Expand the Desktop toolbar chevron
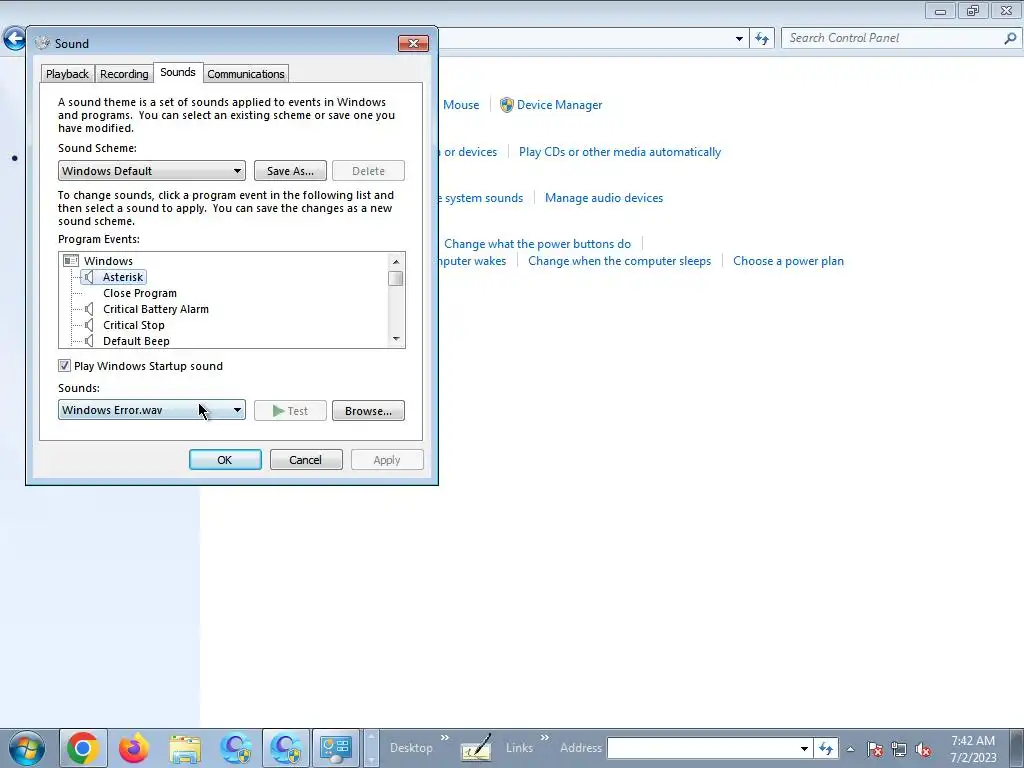The image size is (1024, 768). coord(445,738)
